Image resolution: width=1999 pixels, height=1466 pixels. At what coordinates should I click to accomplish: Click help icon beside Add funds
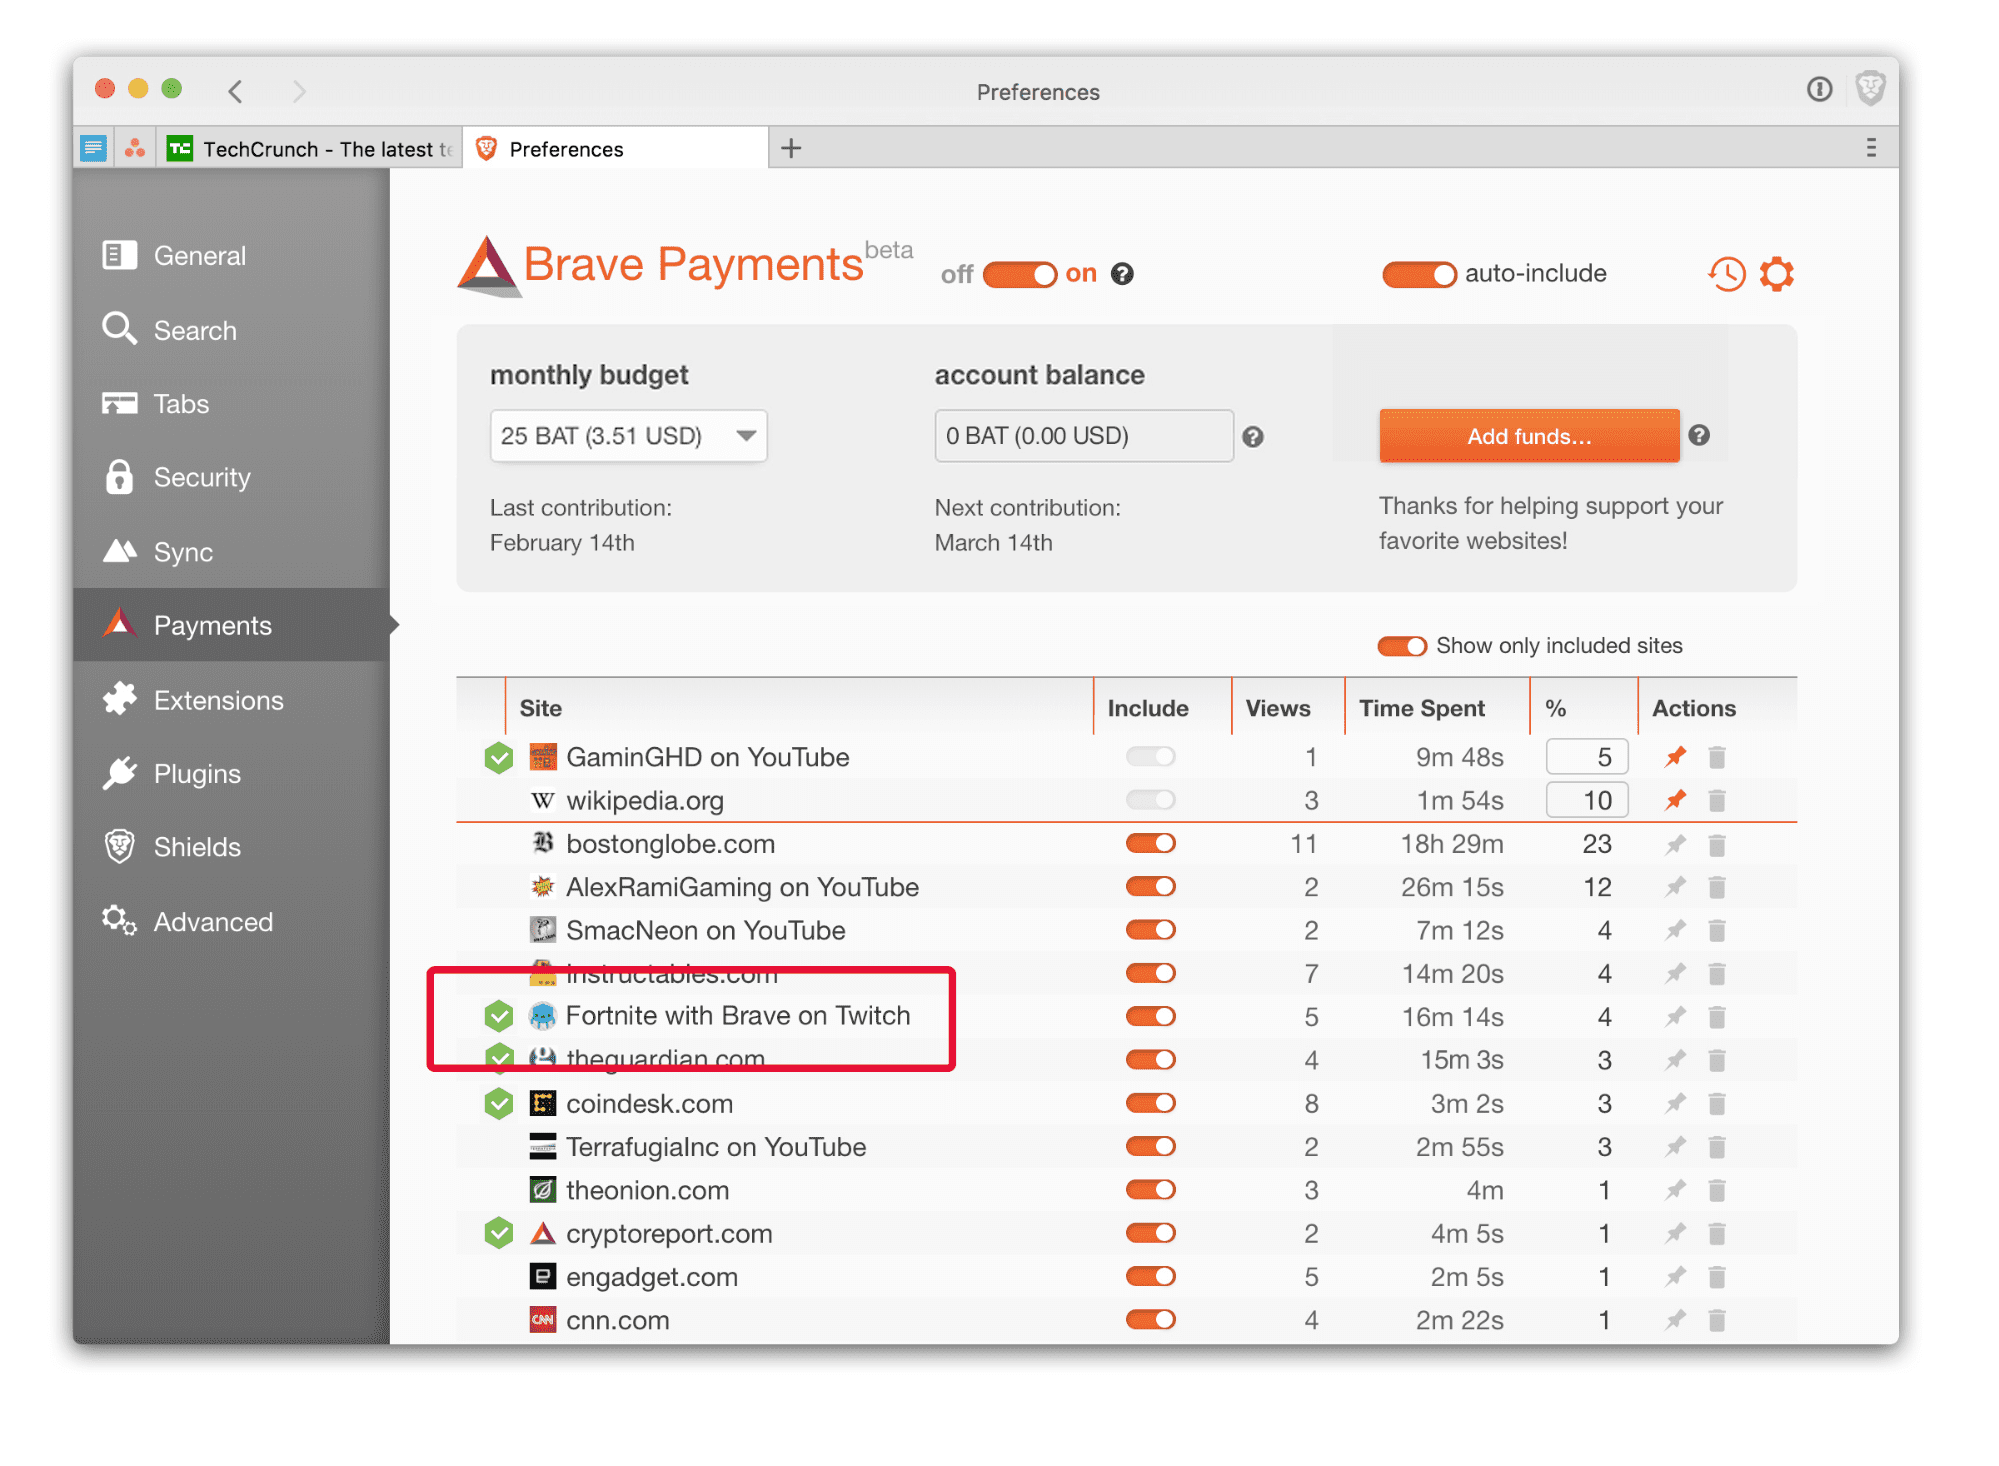tap(1699, 435)
